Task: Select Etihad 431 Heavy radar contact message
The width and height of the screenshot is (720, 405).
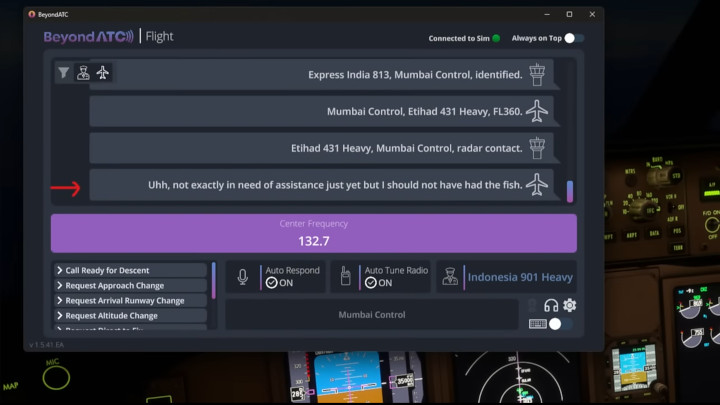Action: click(321, 148)
